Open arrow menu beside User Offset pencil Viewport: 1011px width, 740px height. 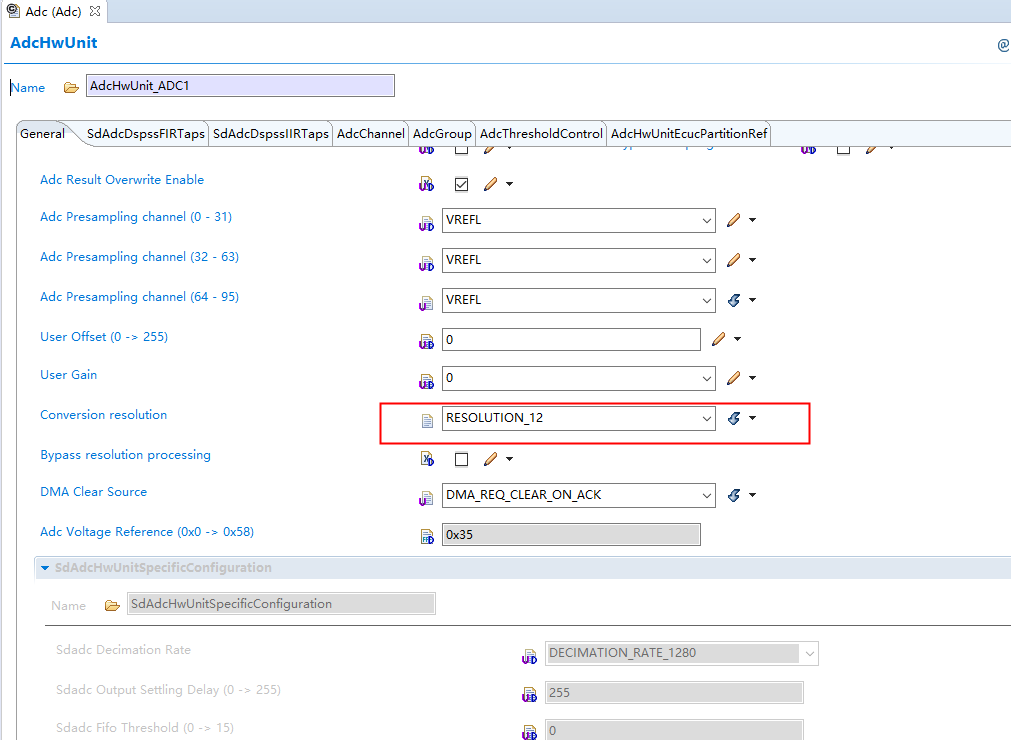click(x=738, y=339)
